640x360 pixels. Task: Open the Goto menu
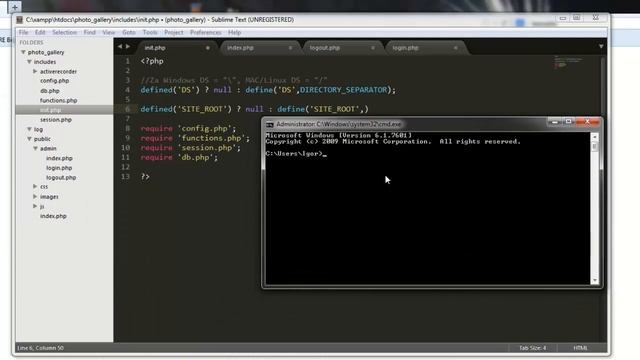[129, 32]
